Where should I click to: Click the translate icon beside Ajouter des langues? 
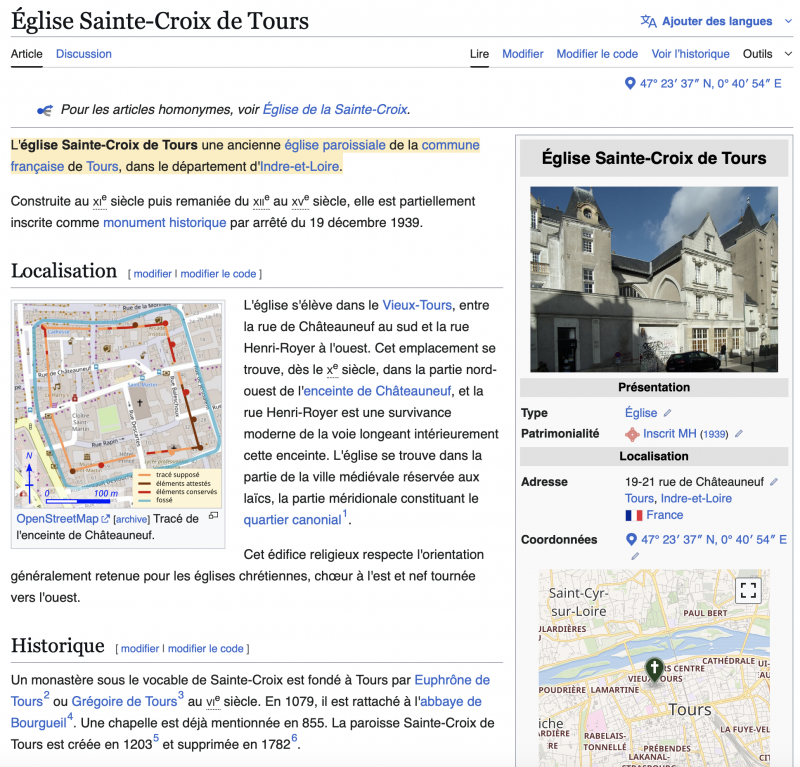(649, 21)
